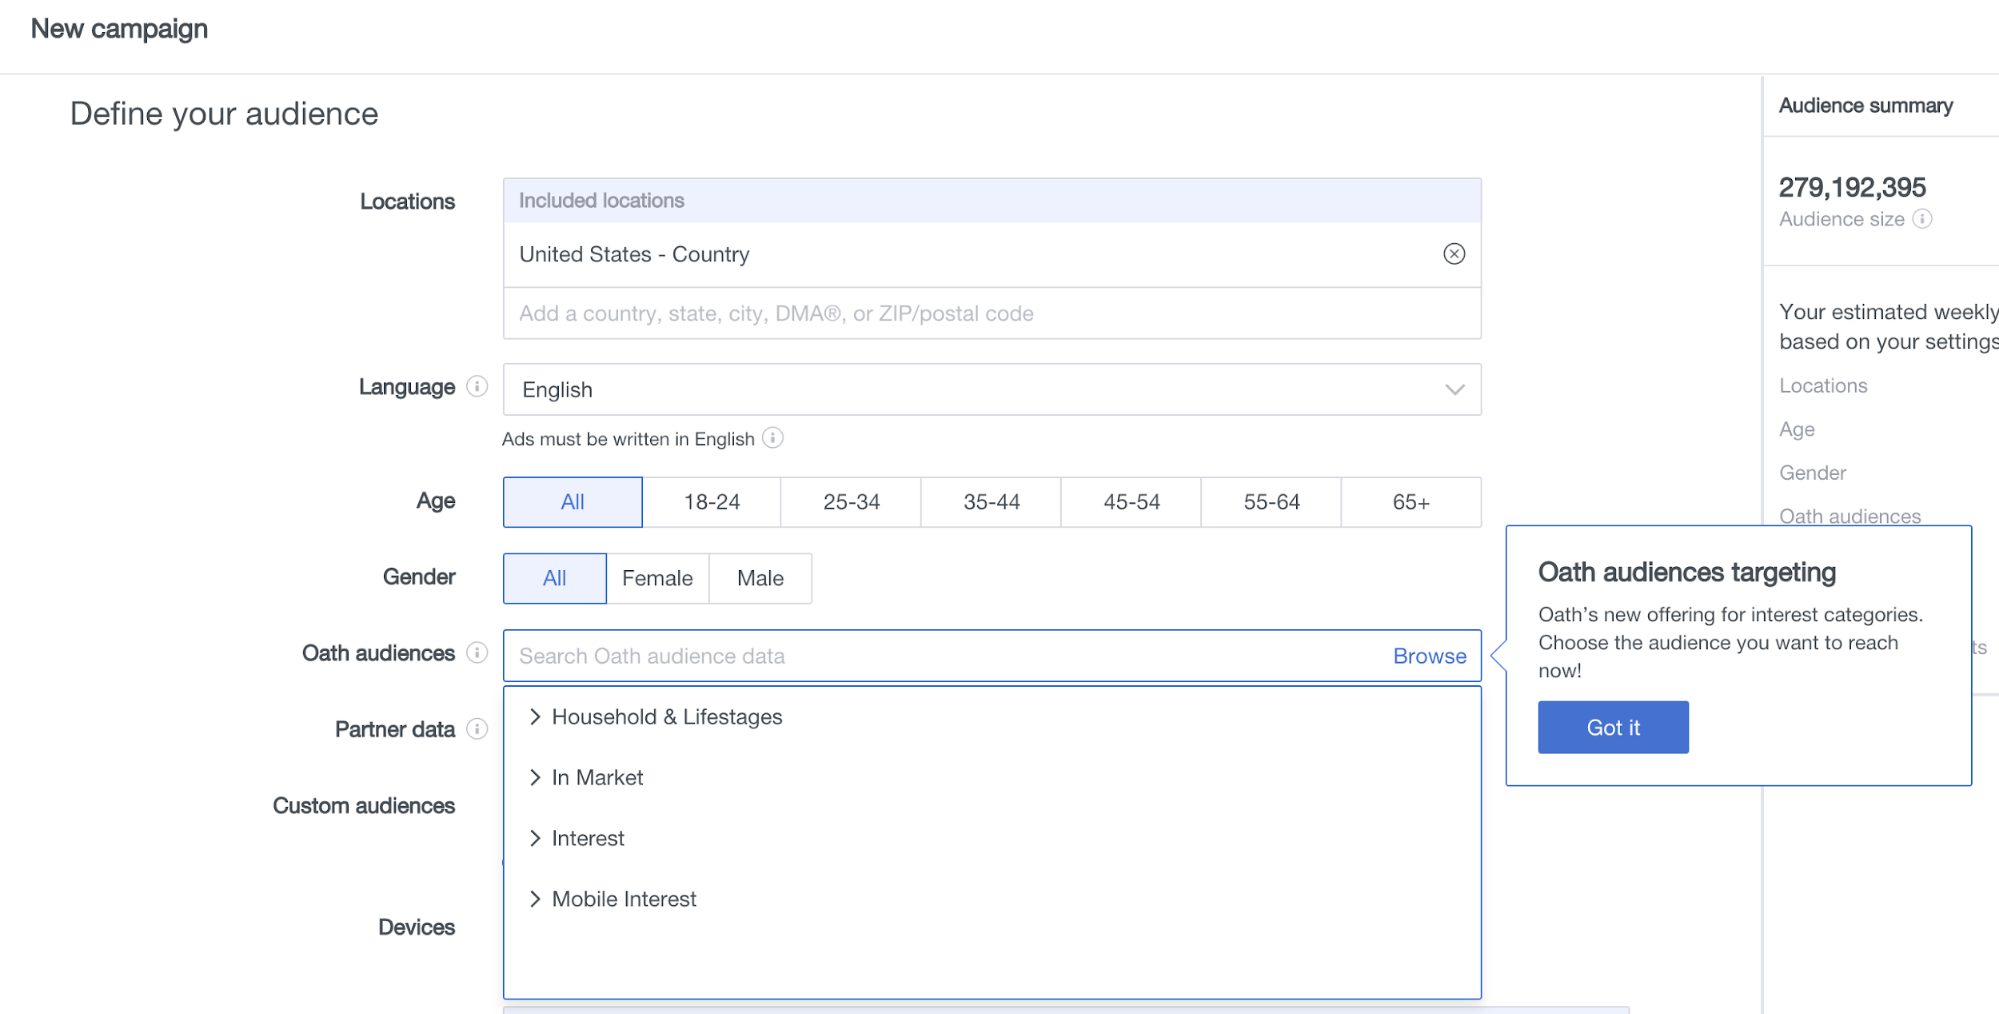The width and height of the screenshot is (1999, 1014).
Task: Click info icon next to Language label
Action: point(478,386)
